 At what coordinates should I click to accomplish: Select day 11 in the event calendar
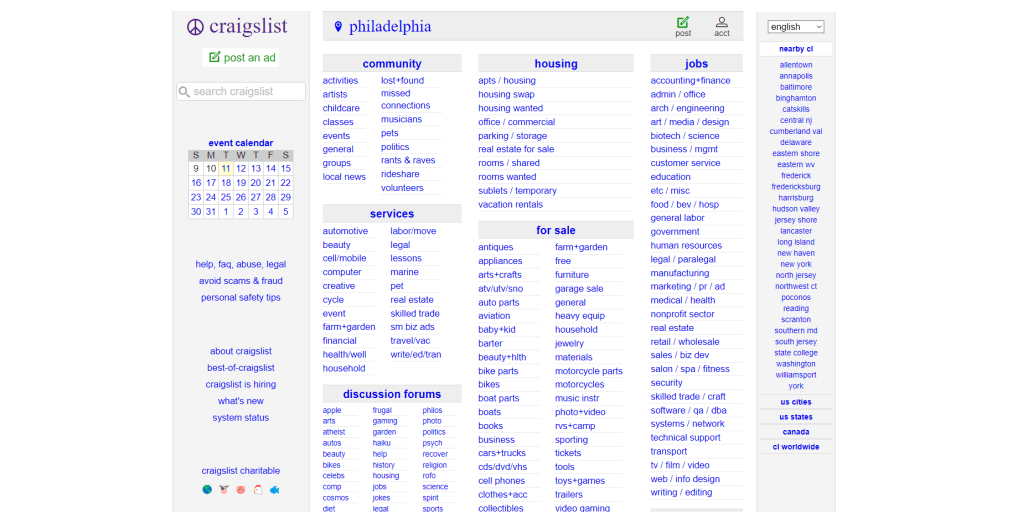[x=226, y=169]
